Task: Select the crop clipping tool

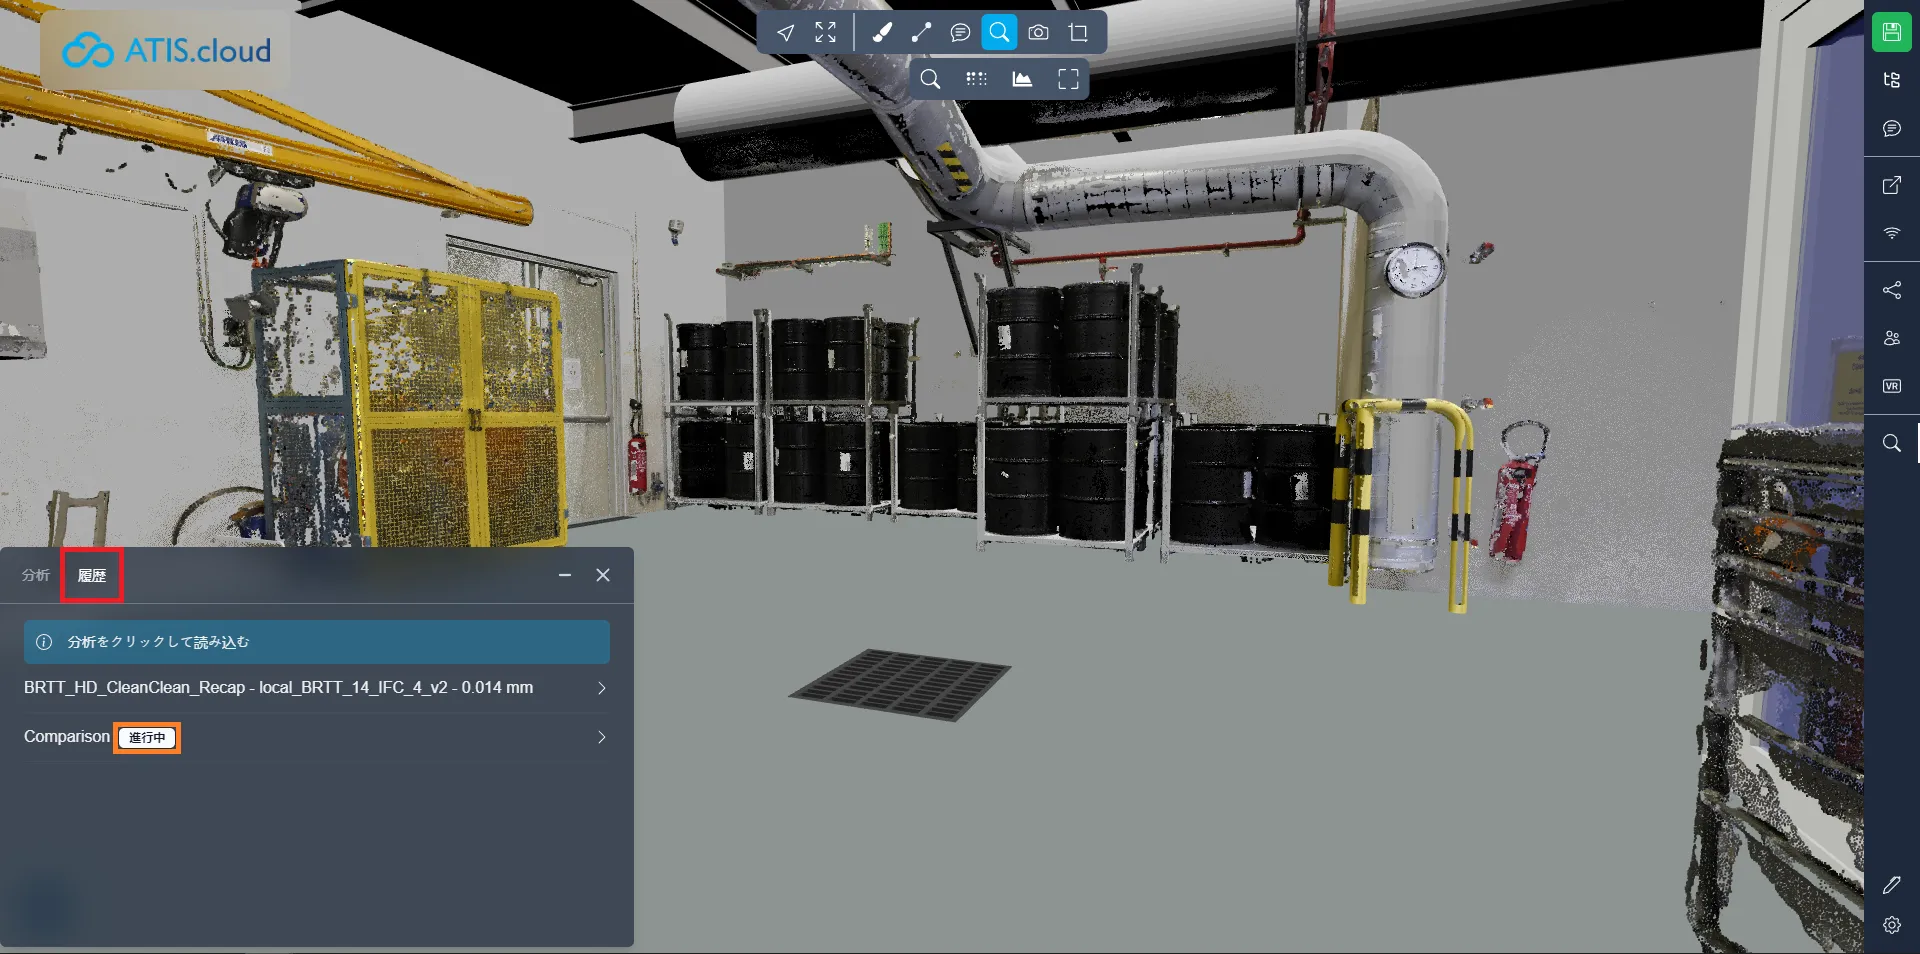Action: 1078,33
